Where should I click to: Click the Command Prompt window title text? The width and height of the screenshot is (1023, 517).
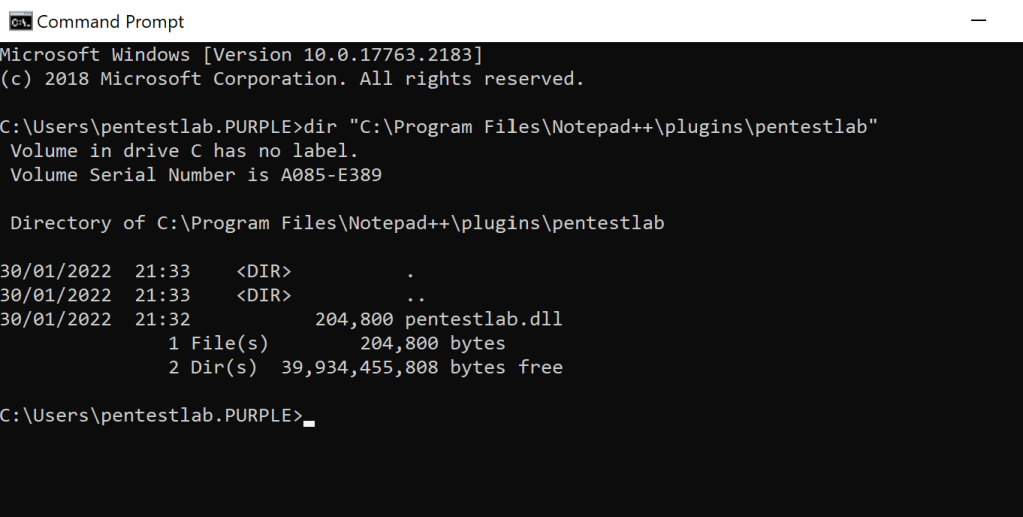110,21
